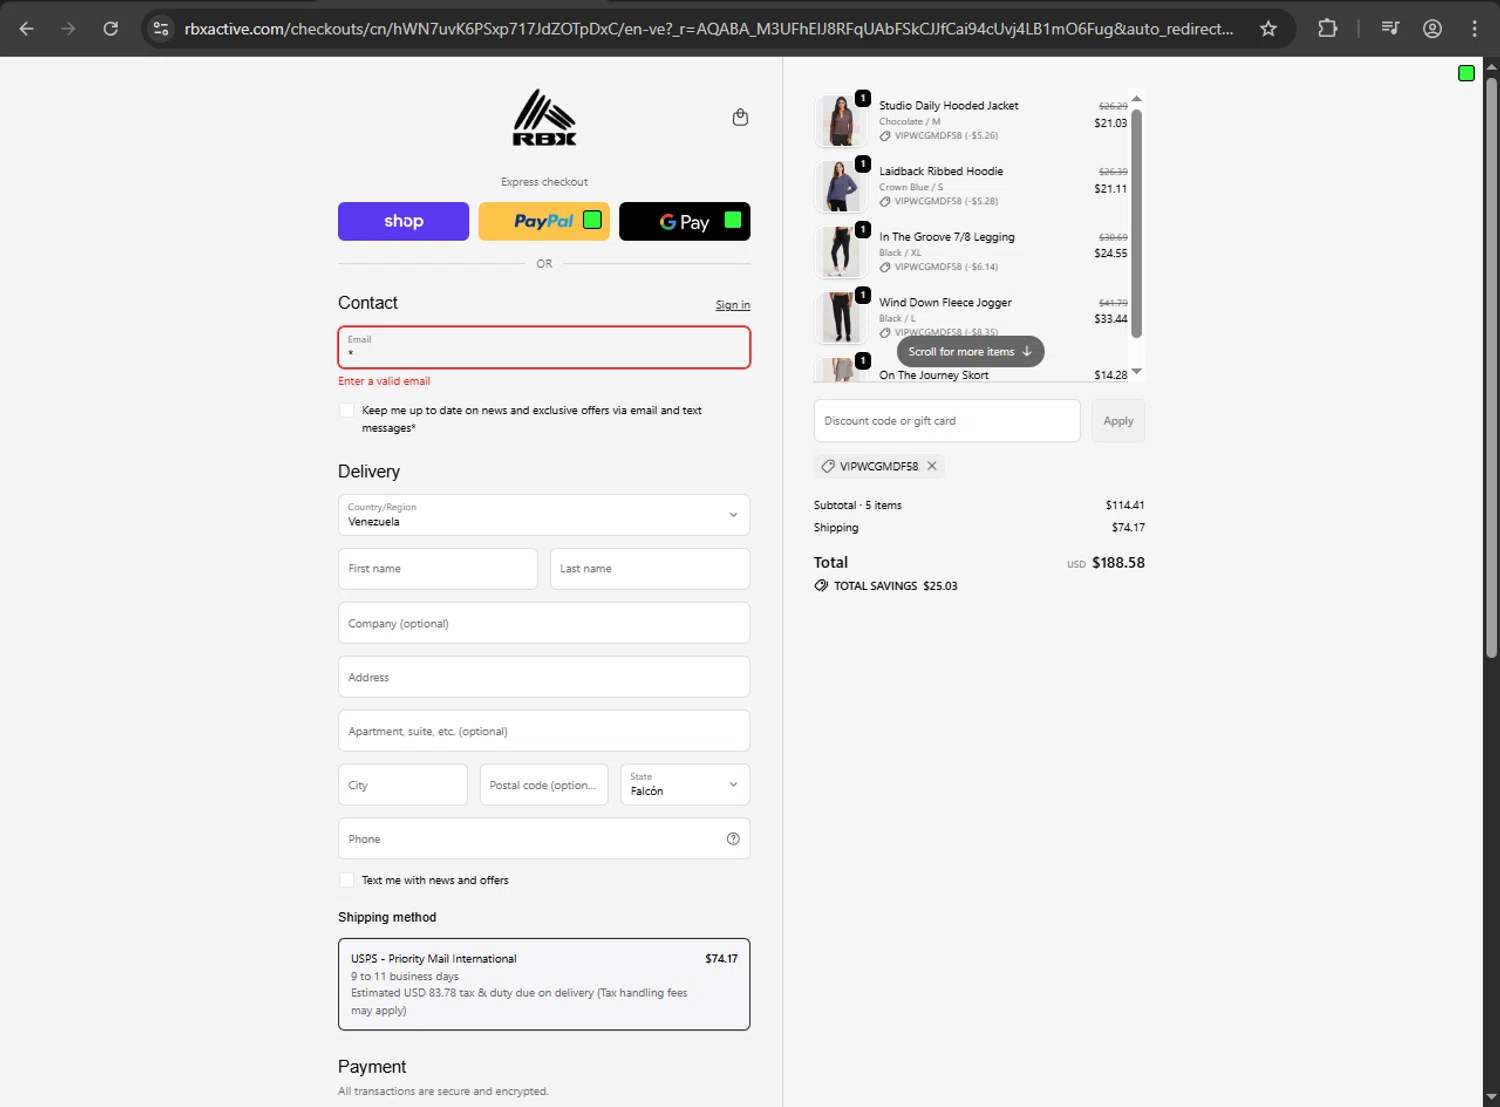
Task: Click the browser address bar URL
Action: [709, 29]
